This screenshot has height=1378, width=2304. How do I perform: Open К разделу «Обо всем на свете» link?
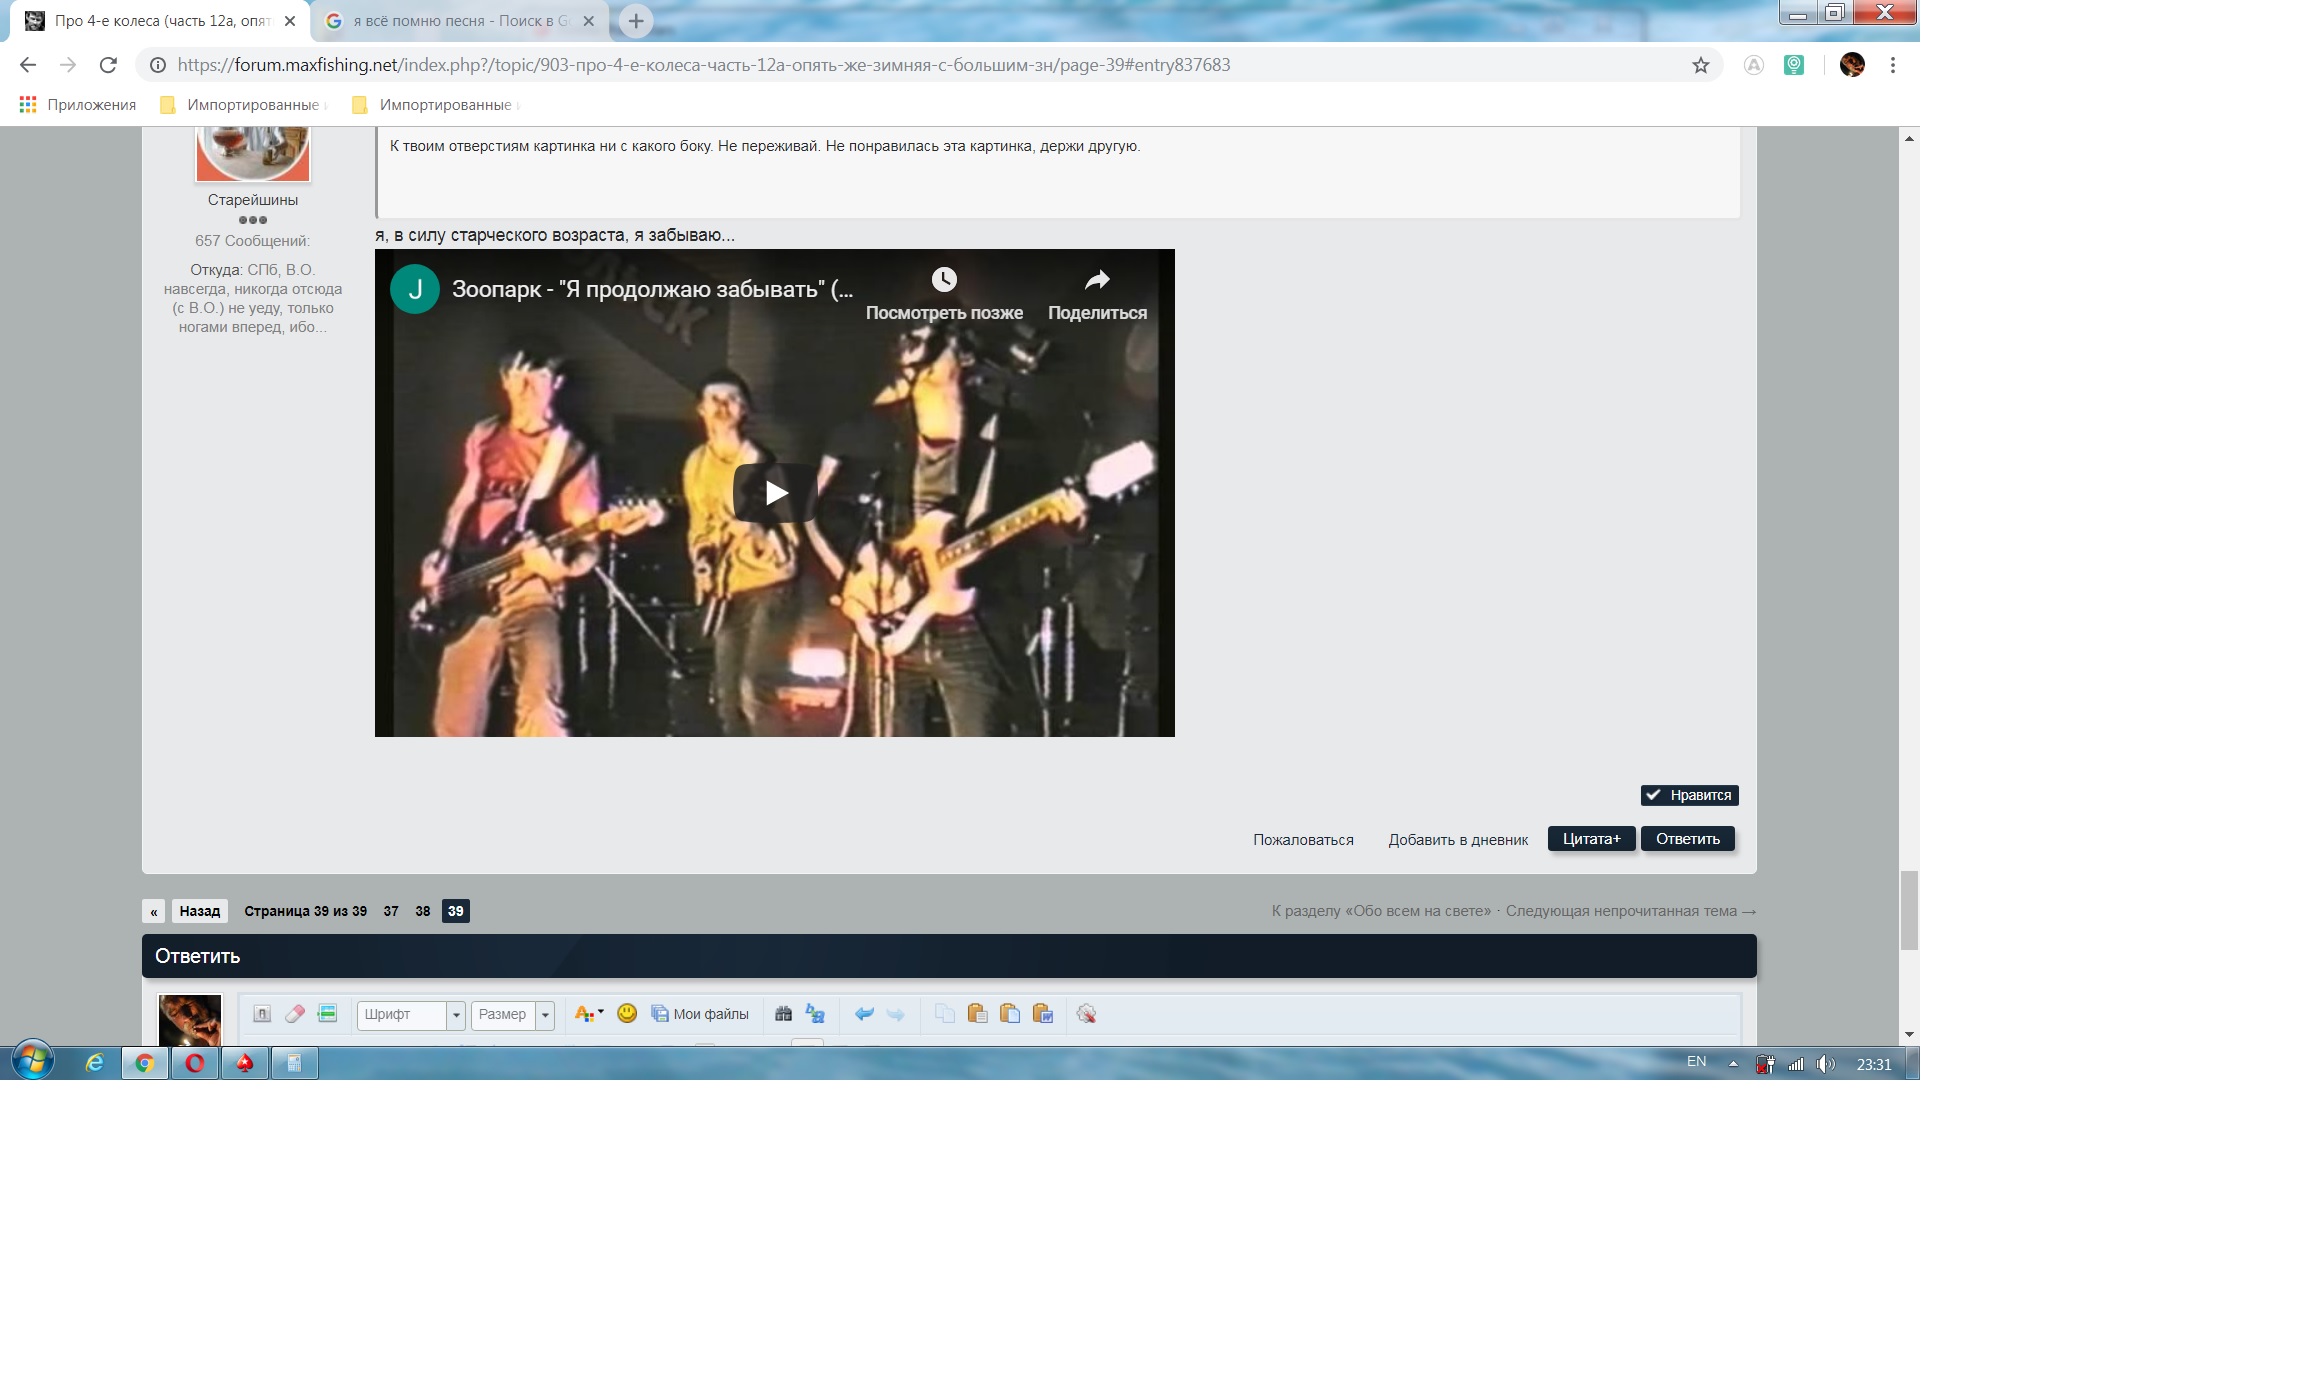click(1381, 911)
